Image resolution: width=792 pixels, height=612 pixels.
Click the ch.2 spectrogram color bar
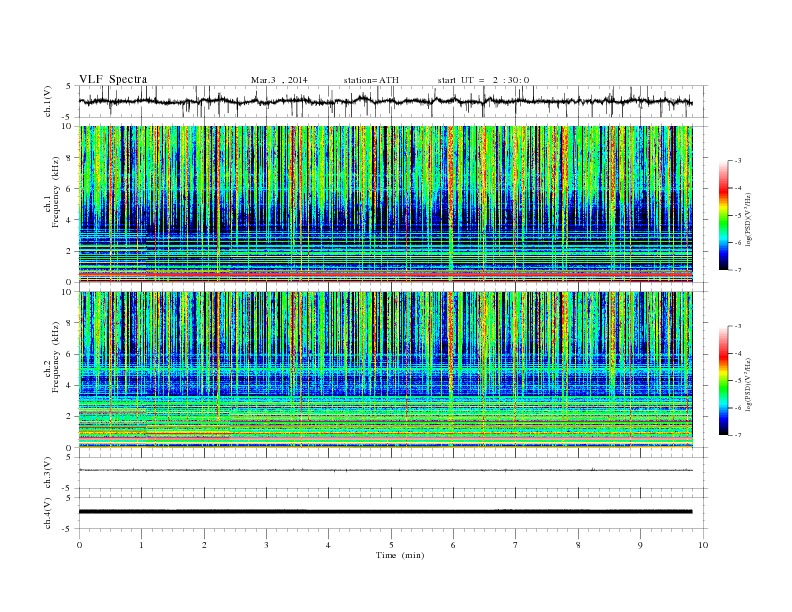point(723,381)
